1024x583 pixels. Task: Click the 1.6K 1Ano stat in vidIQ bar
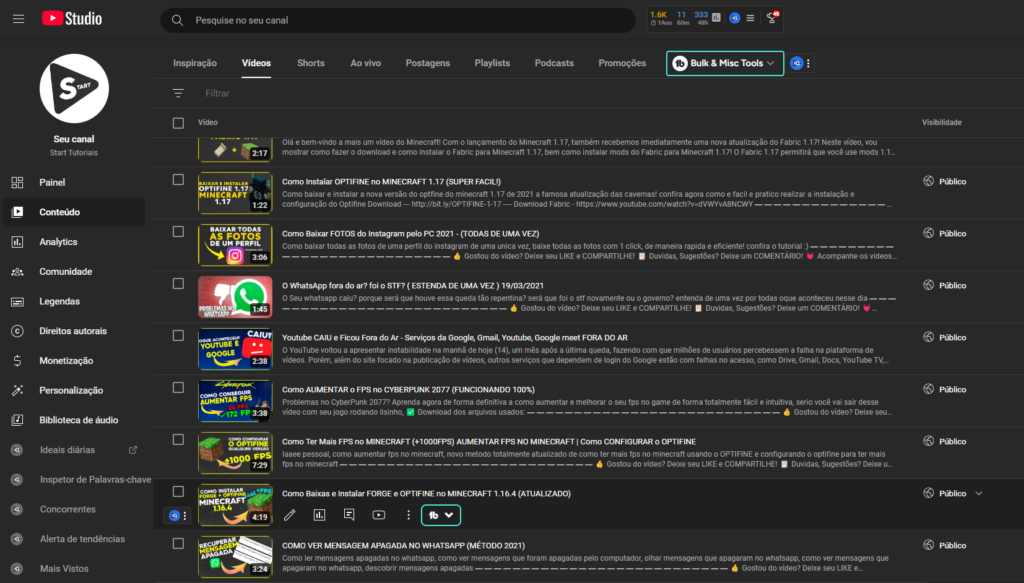coord(660,18)
